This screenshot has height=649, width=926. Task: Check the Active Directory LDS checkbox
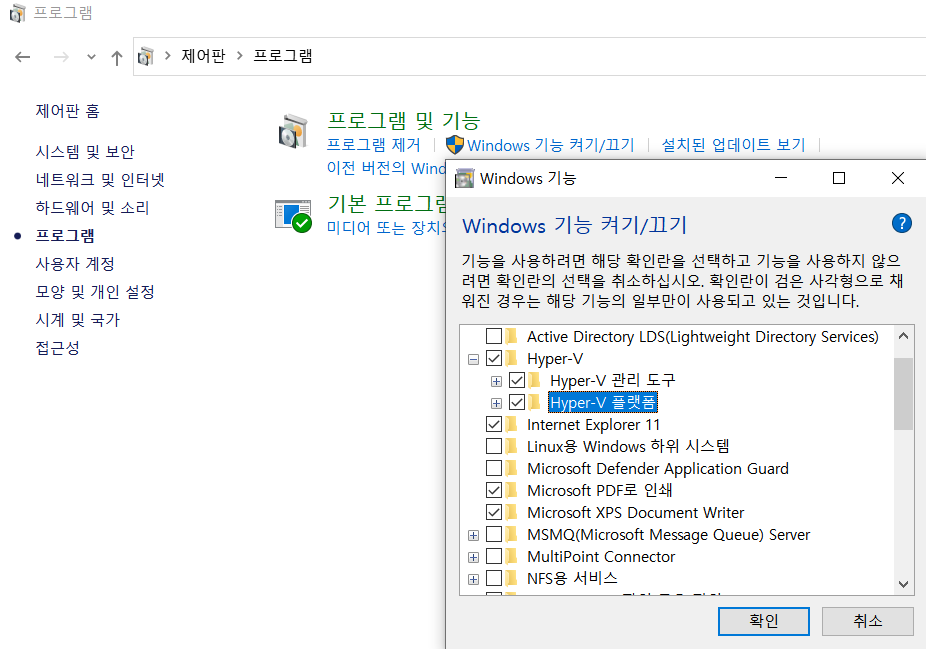(x=494, y=336)
